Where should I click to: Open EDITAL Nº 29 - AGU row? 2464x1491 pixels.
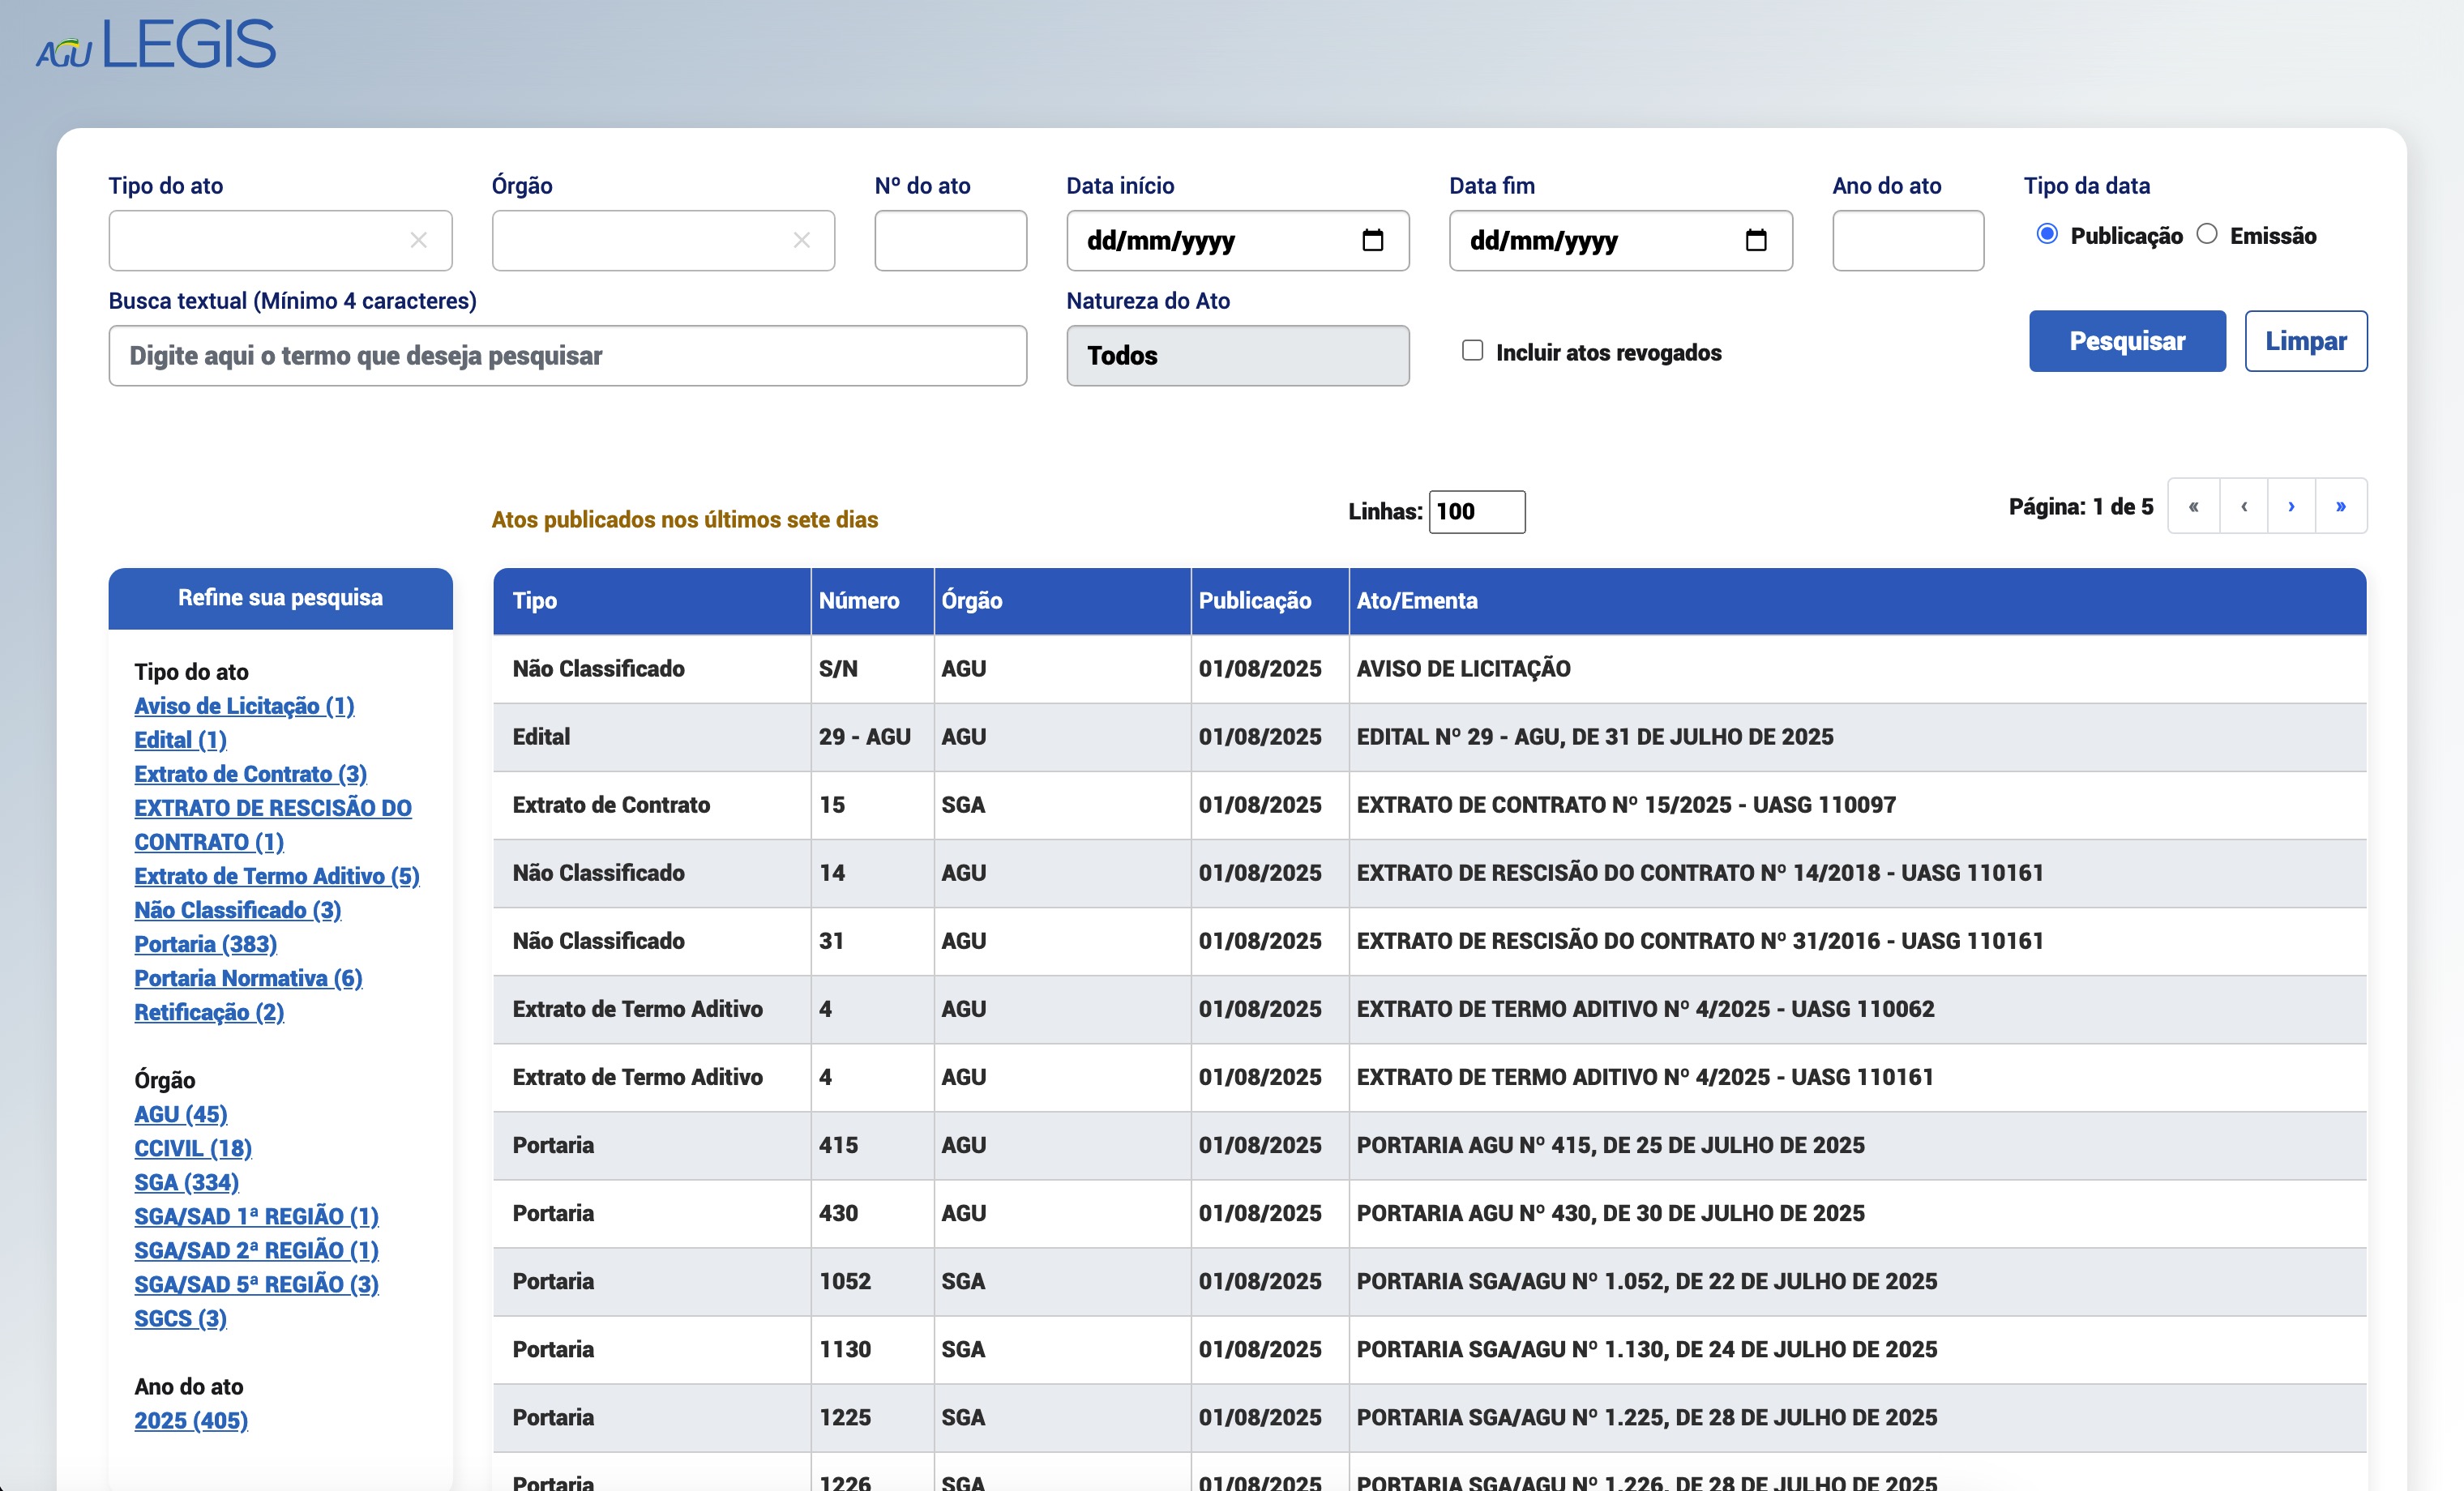(1430, 737)
